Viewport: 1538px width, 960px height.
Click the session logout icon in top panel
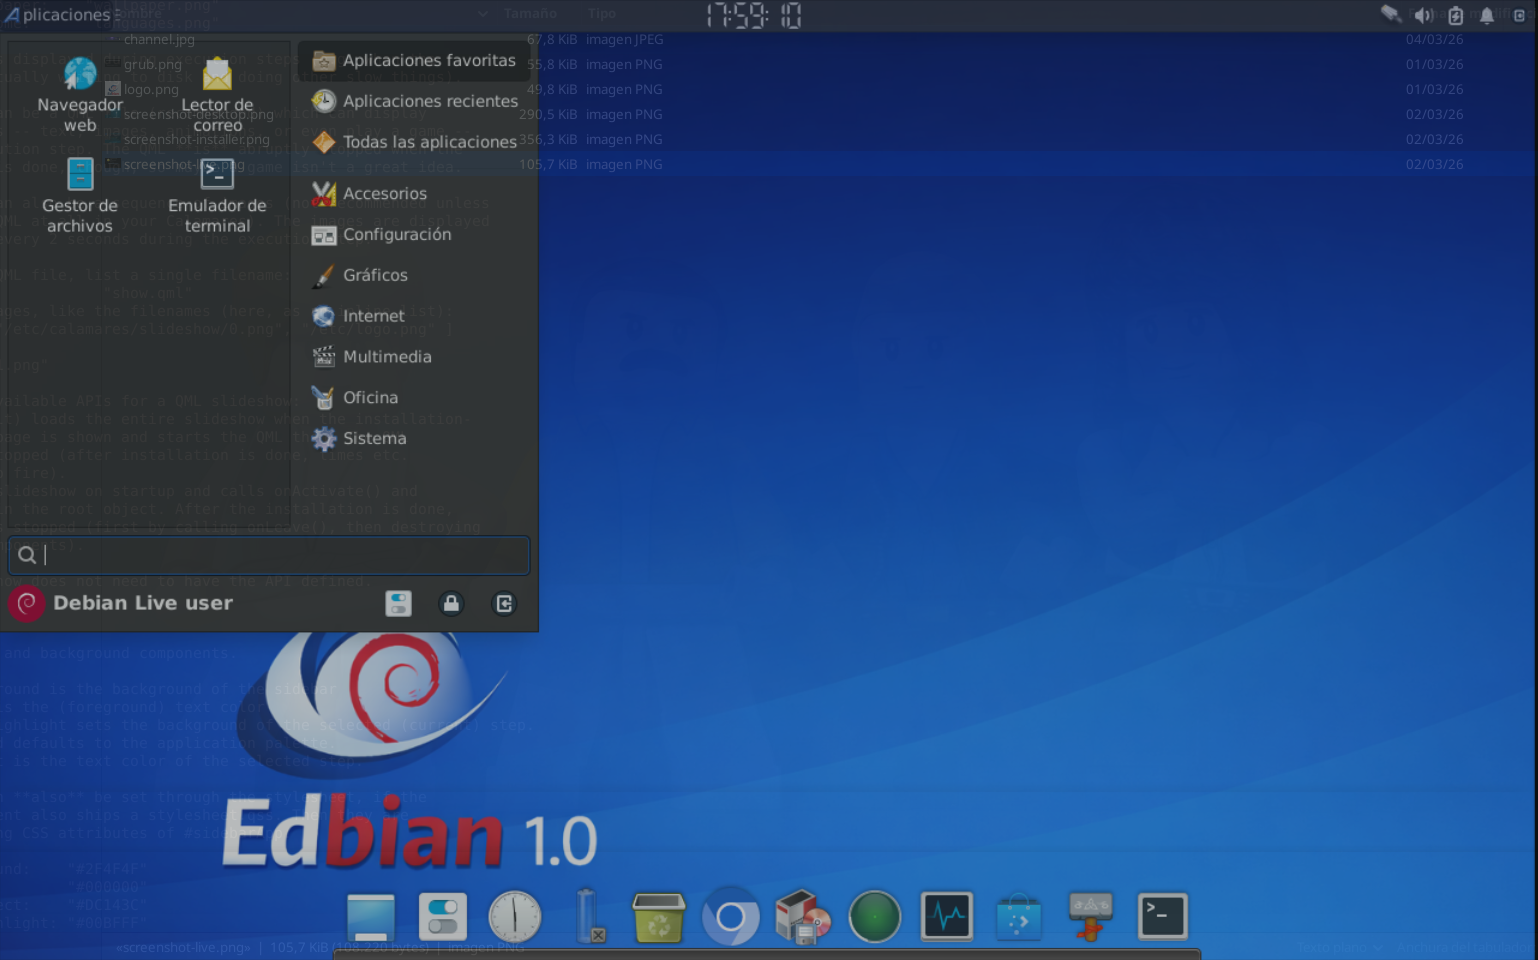point(1519,15)
